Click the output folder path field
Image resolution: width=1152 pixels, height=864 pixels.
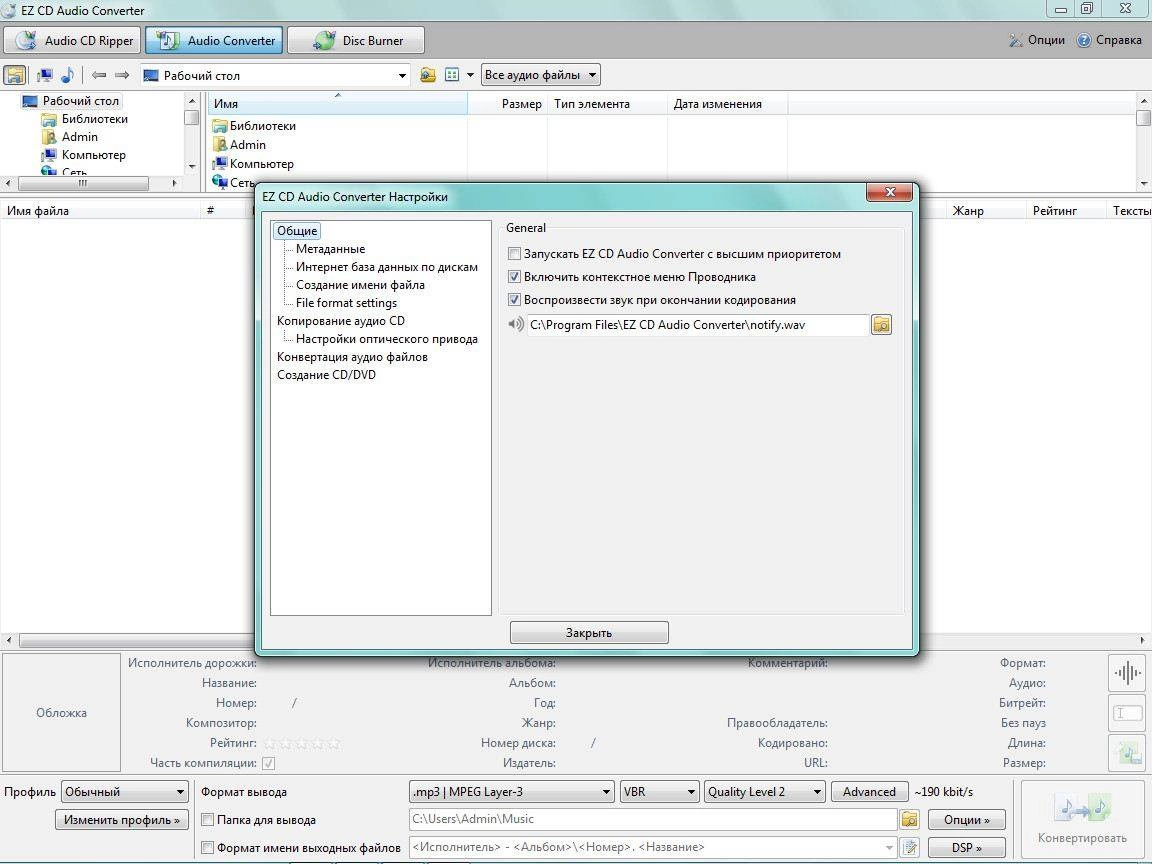pos(652,819)
